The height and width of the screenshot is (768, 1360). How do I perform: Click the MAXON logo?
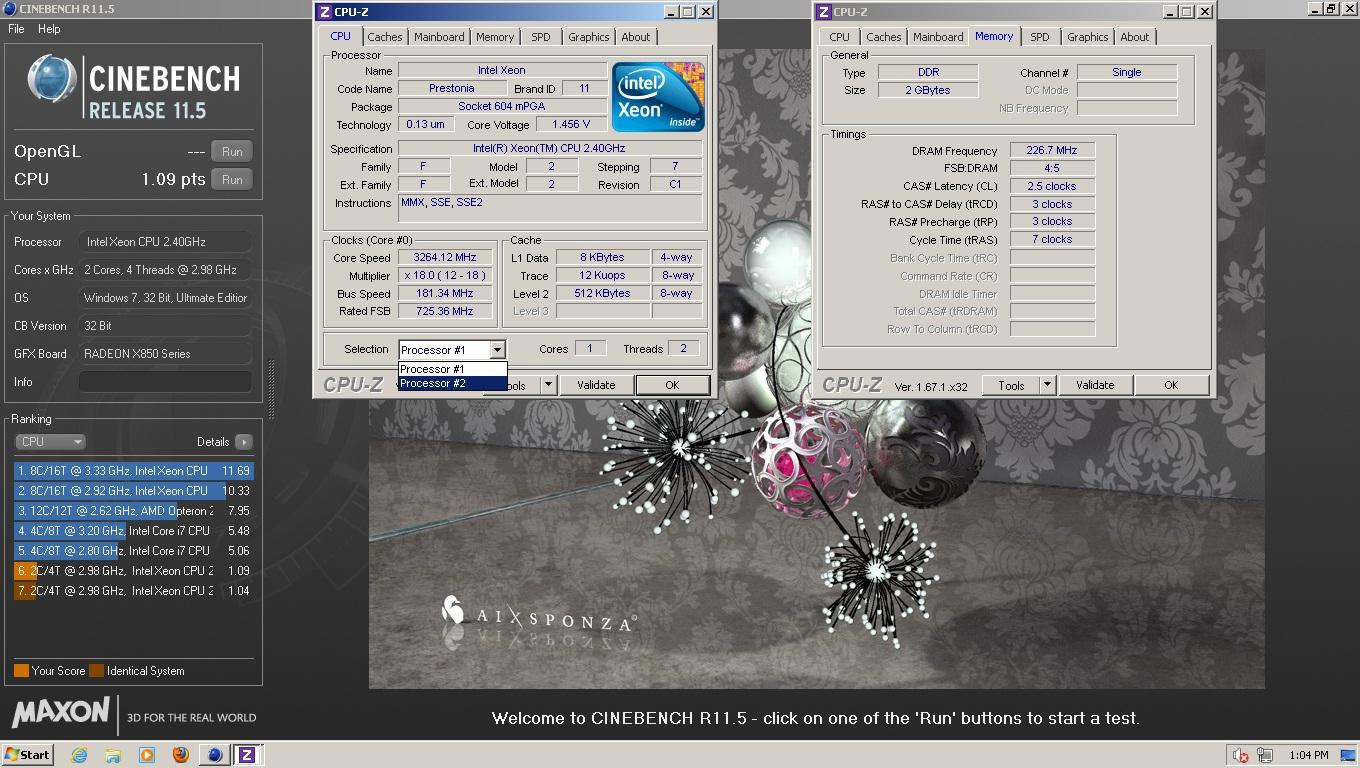pos(61,712)
